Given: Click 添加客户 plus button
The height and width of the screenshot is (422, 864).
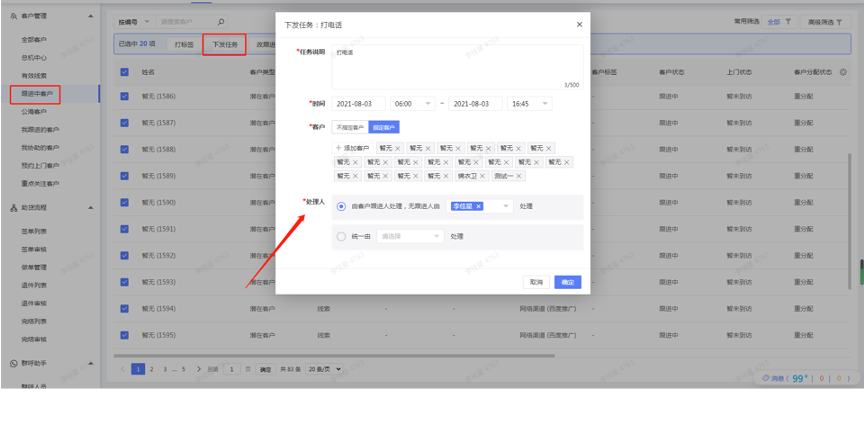Looking at the screenshot, I should (x=352, y=148).
